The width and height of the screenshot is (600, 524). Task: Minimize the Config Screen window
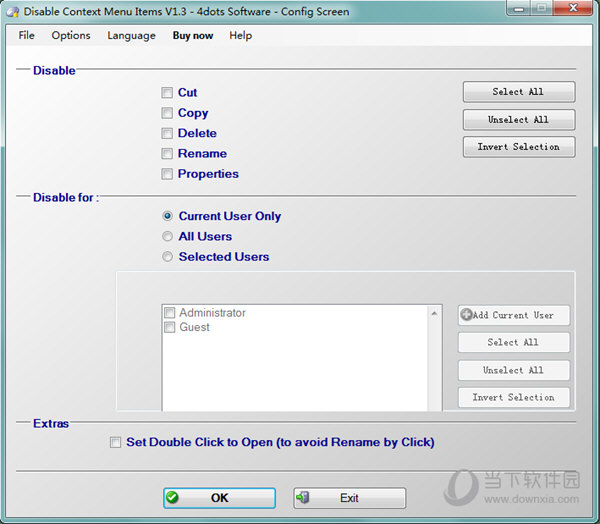point(519,8)
